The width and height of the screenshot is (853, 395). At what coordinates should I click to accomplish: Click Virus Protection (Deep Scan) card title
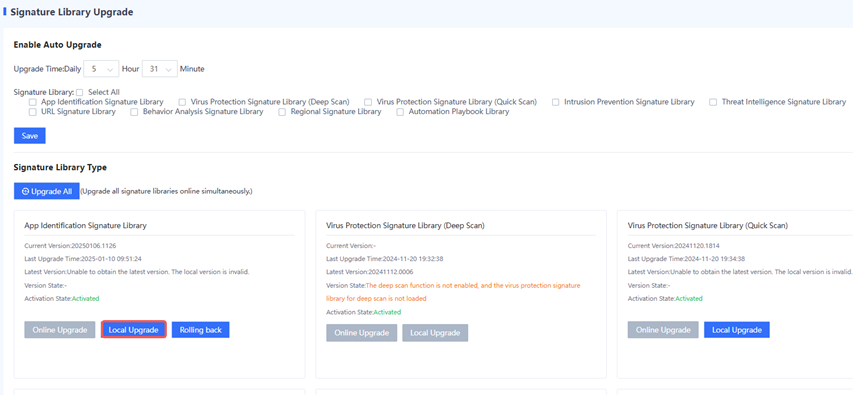tap(405, 225)
